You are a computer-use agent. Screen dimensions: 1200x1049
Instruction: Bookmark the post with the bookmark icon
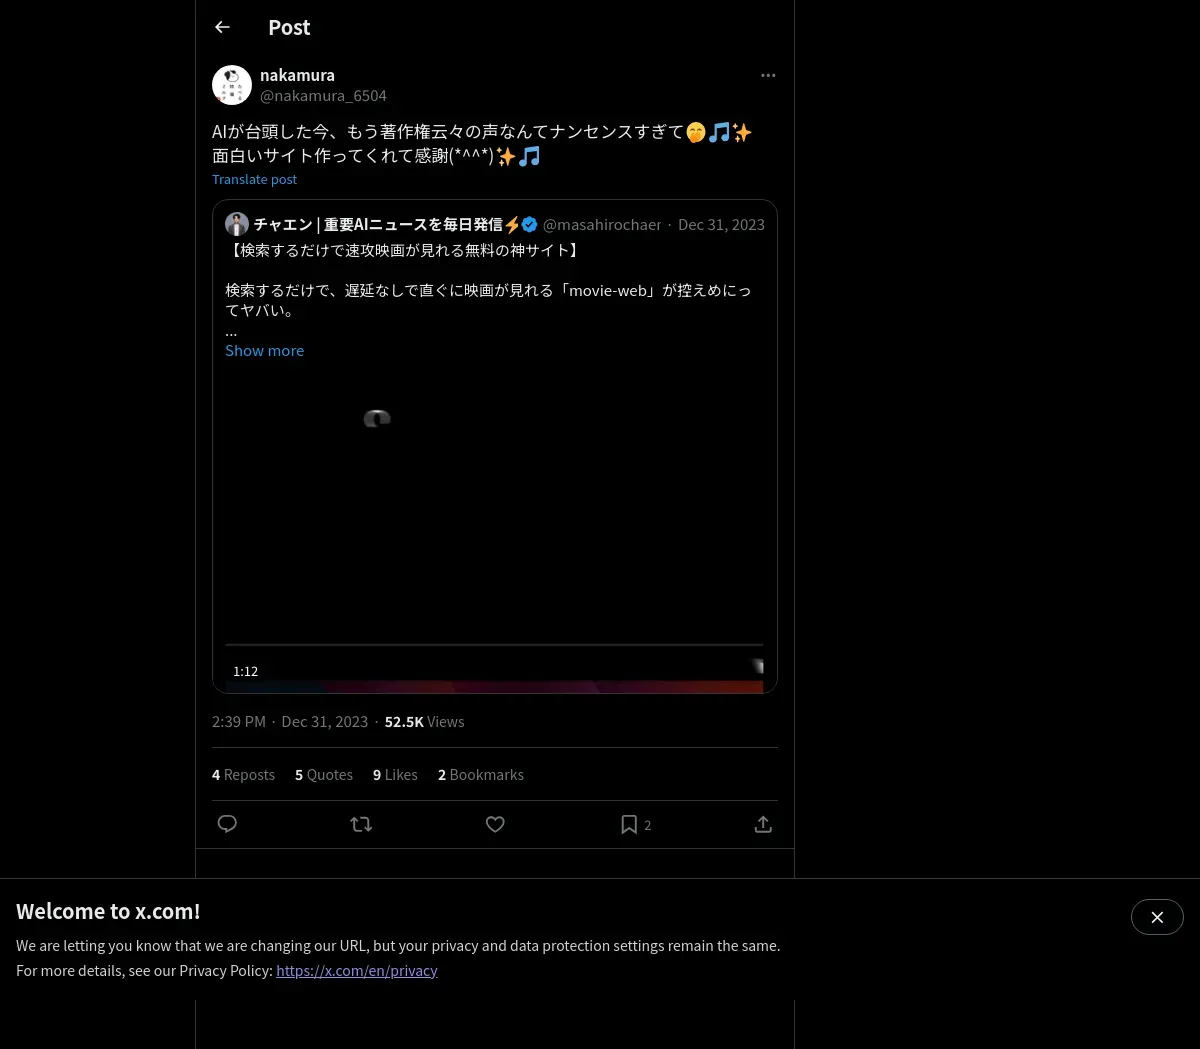(x=629, y=824)
